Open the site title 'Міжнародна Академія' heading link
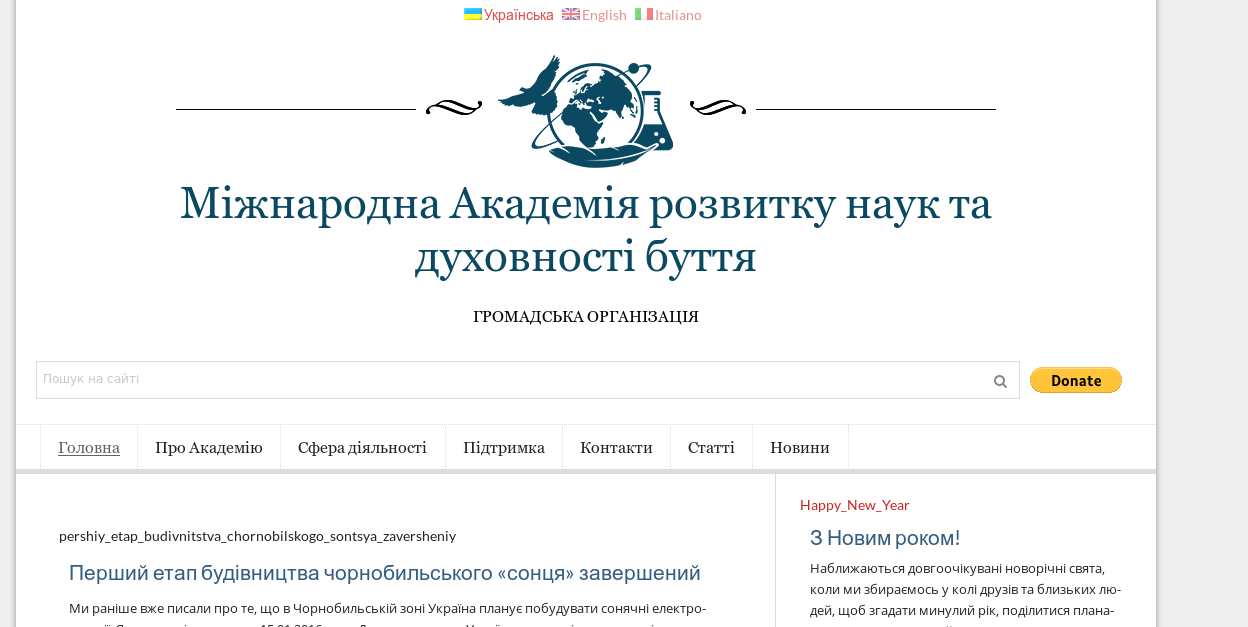 [x=586, y=230]
